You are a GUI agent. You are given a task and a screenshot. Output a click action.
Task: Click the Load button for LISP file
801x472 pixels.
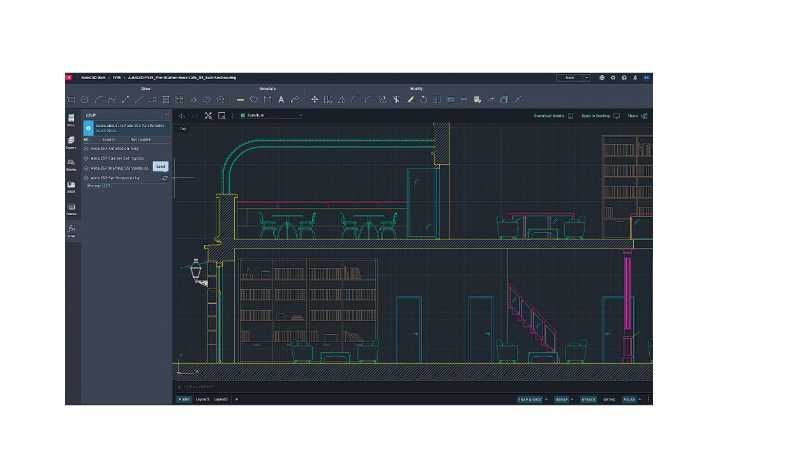click(160, 167)
